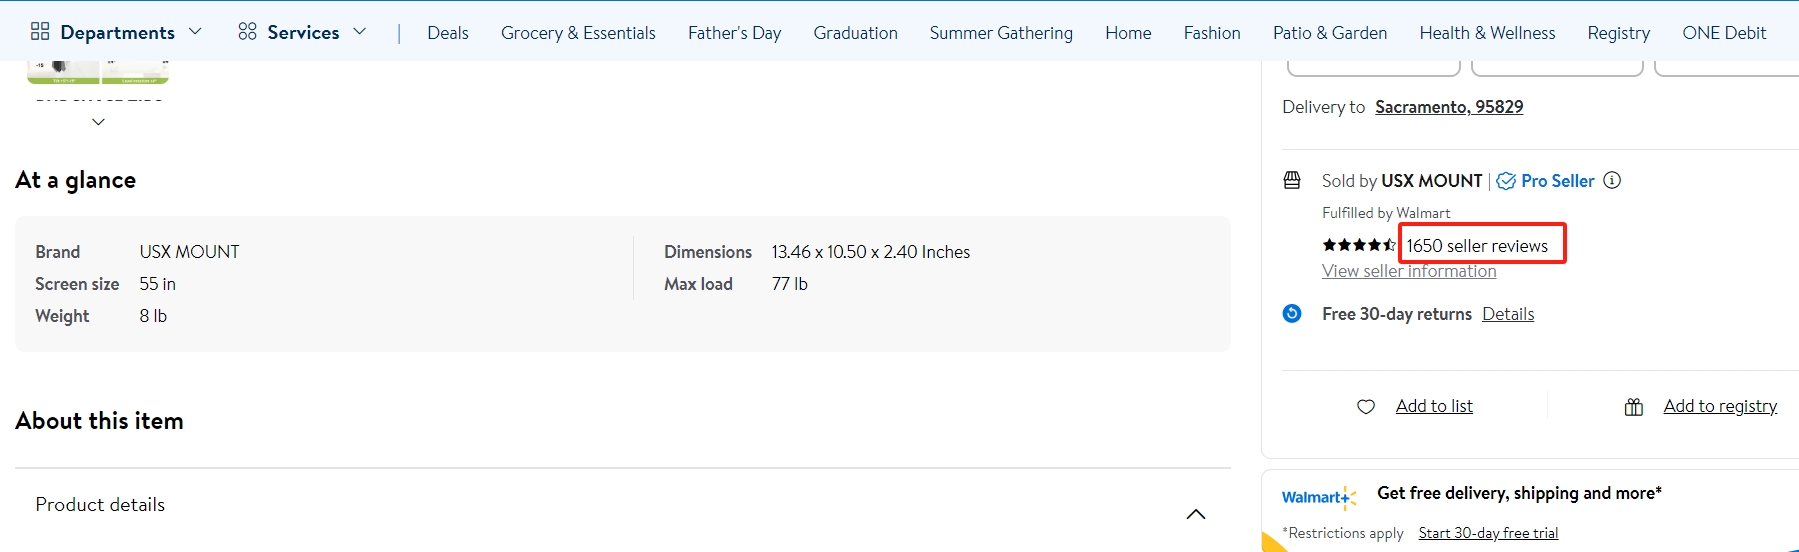Click the Pro Seller info icon
Image resolution: width=1799 pixels, height=552 pixels.
[x=1612, y=180]
